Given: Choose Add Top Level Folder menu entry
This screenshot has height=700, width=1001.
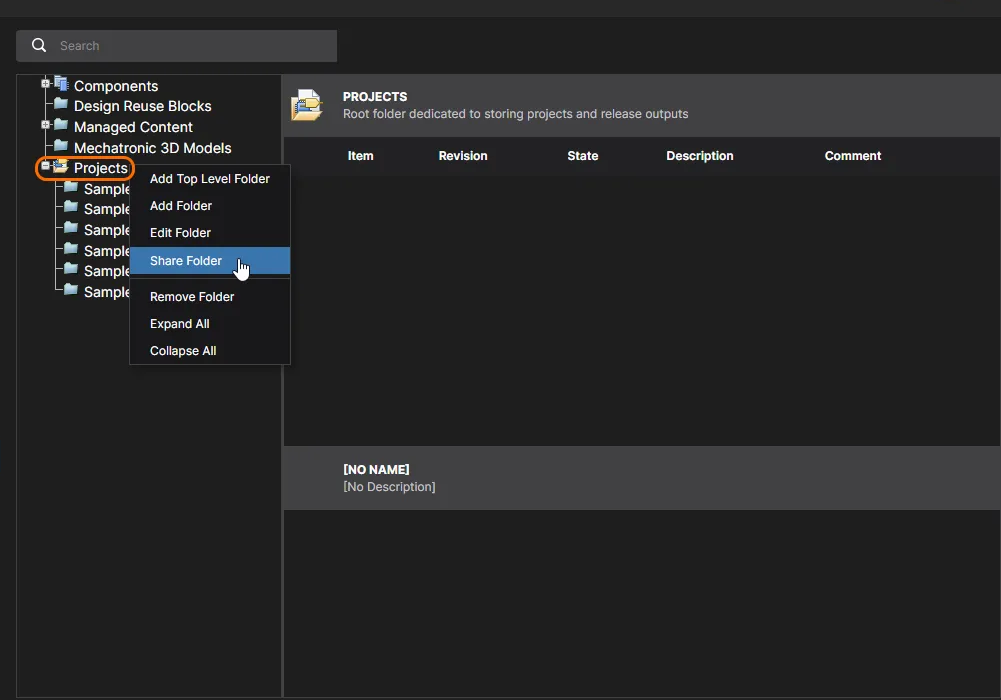Looking at the screenshot, I should click(x=210, y=179).
